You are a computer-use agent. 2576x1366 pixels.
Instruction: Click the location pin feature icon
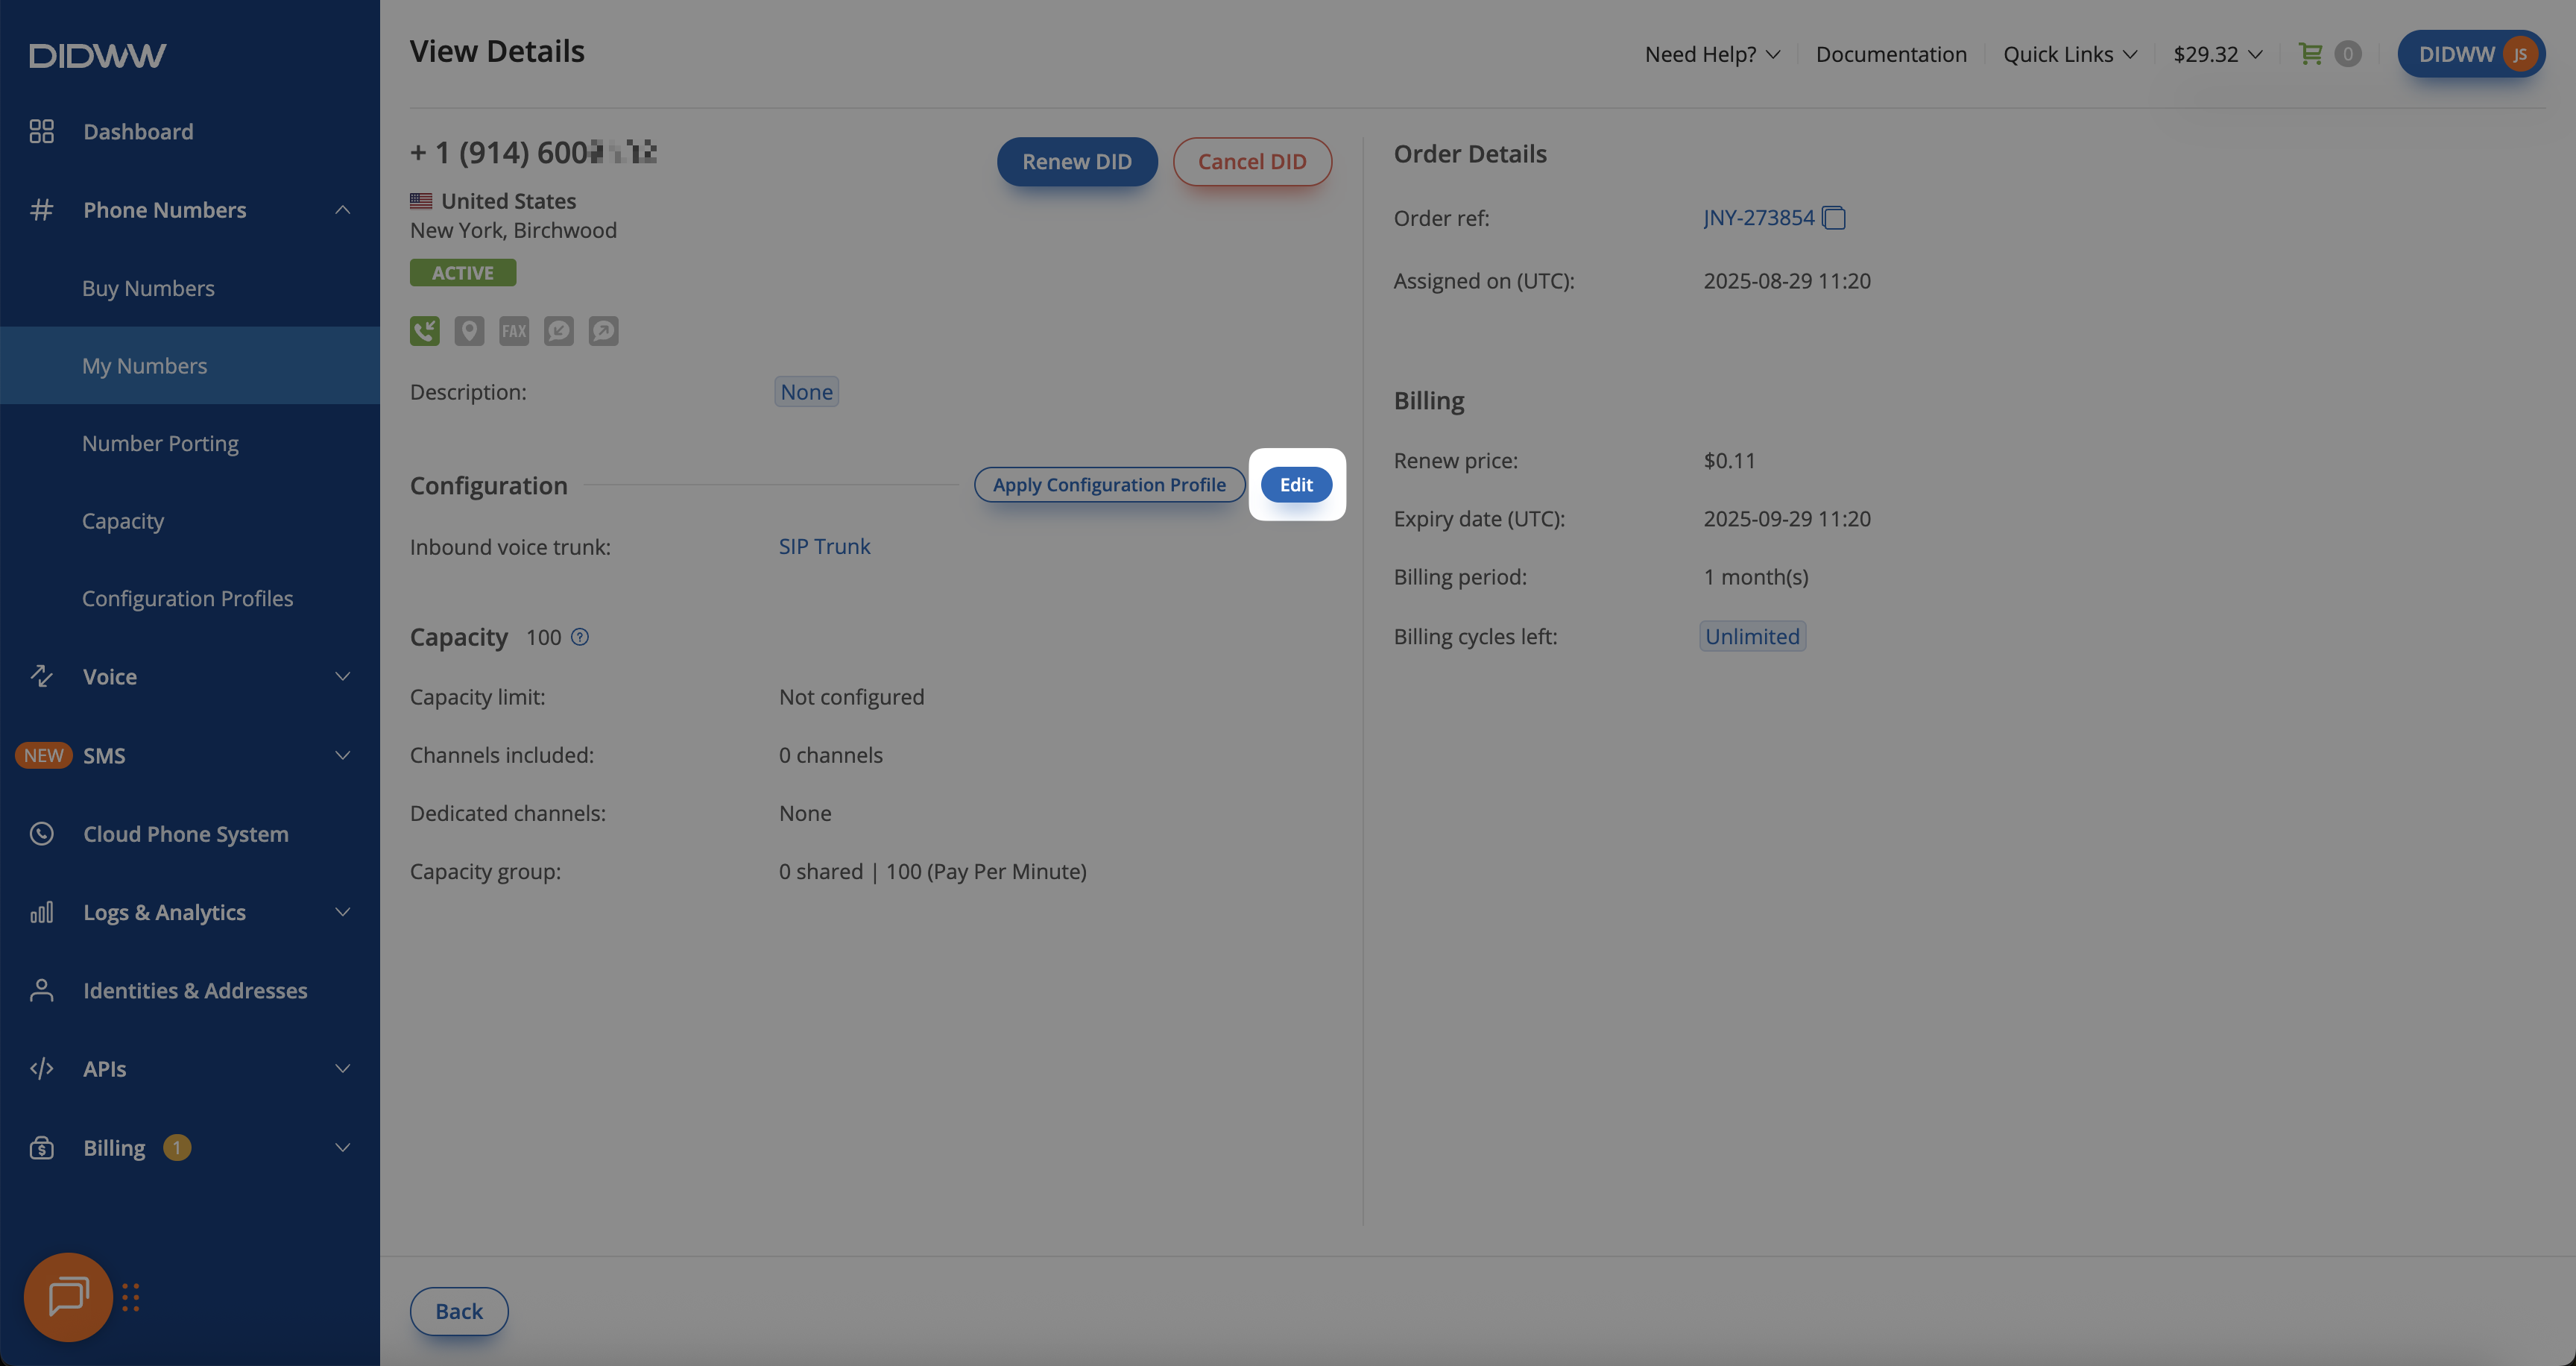tap(469, 331)
